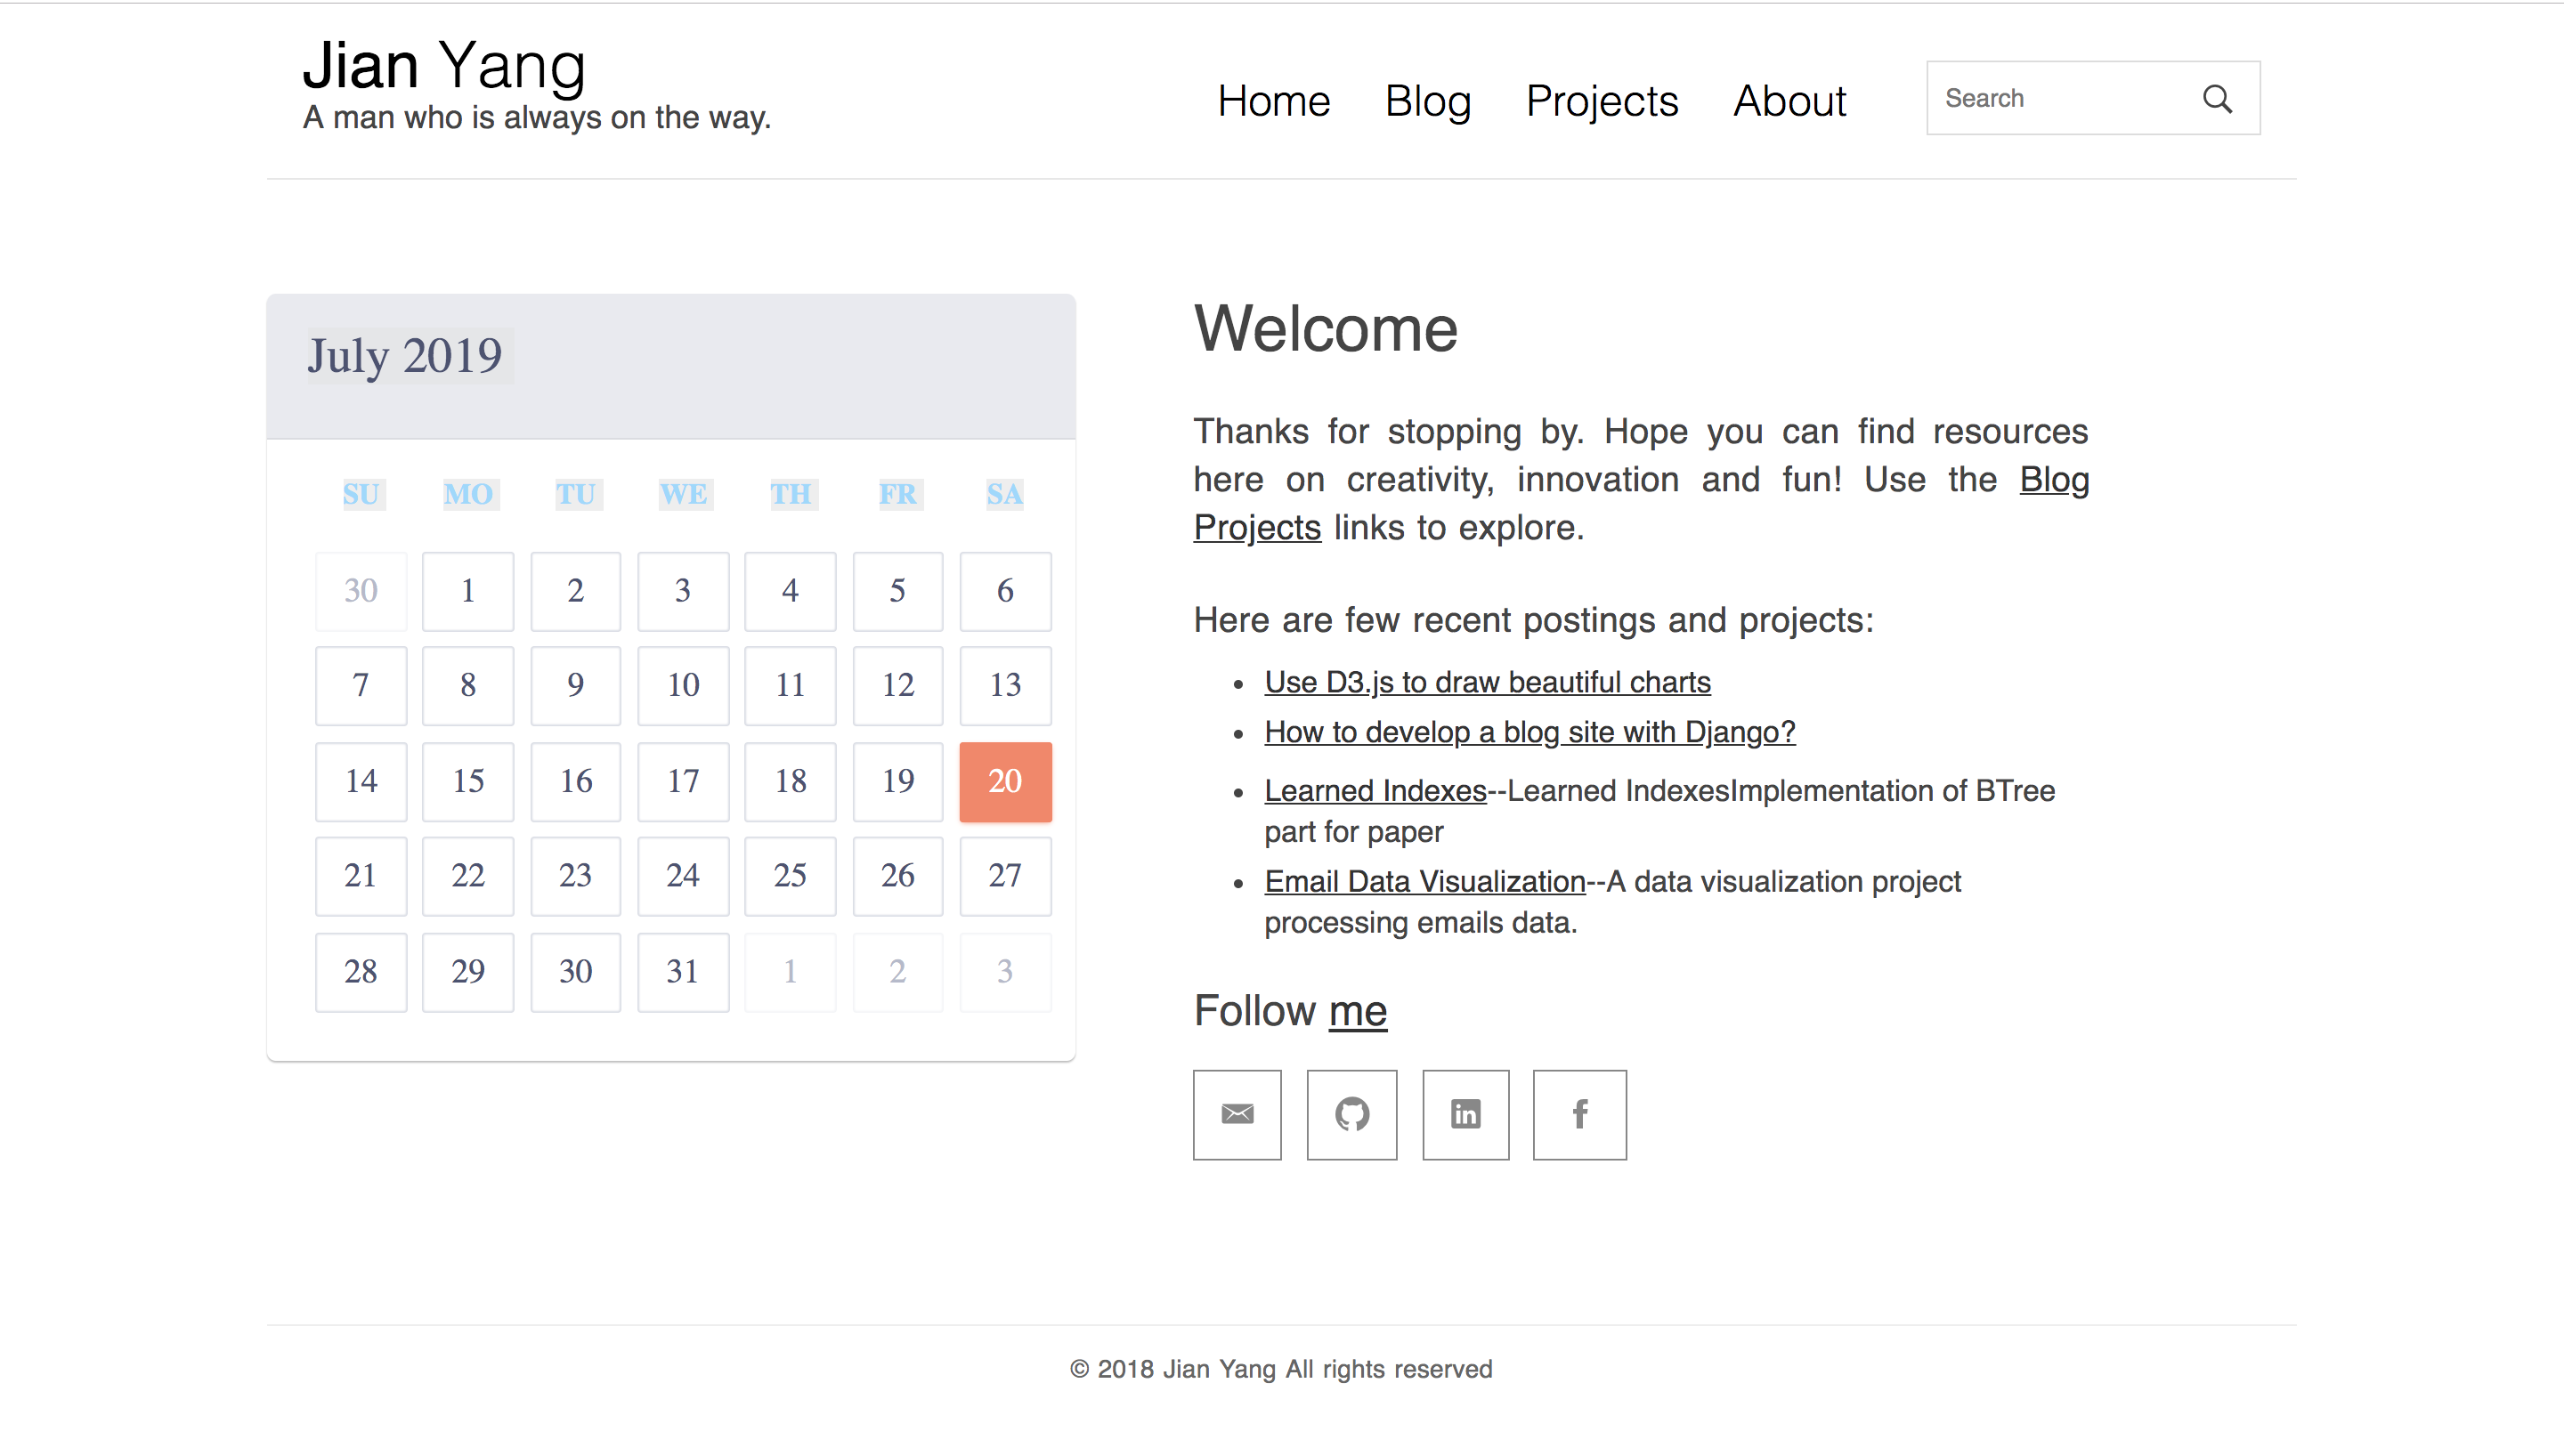Image resolution: width=2564 pixels, height=1456 pixels.
Task: Go to Home in navigation
Action: (x=1273, y=101)
